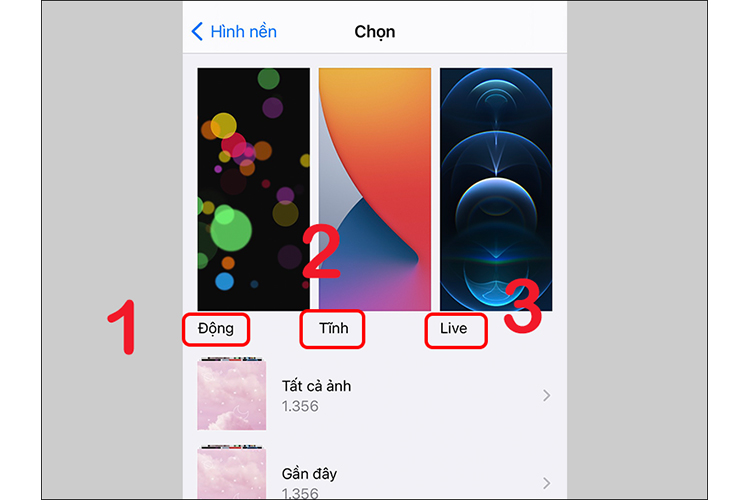Image resolution: width=750 pixels, height=500 pixels.
Task: Tap the Gần đây pink thumbnail
Action: coord(232,472)
